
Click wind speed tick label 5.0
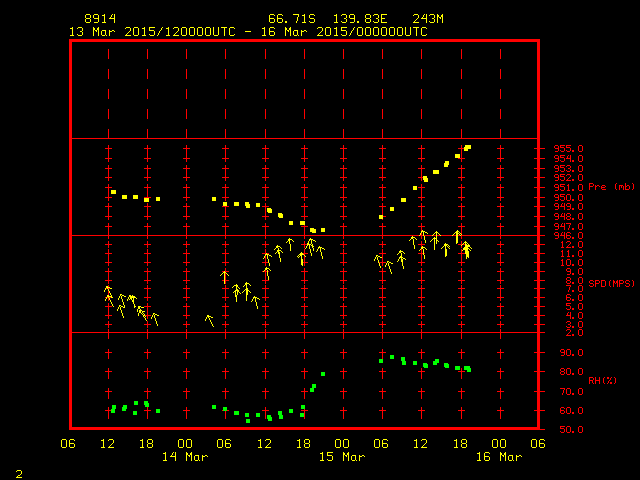574,307
